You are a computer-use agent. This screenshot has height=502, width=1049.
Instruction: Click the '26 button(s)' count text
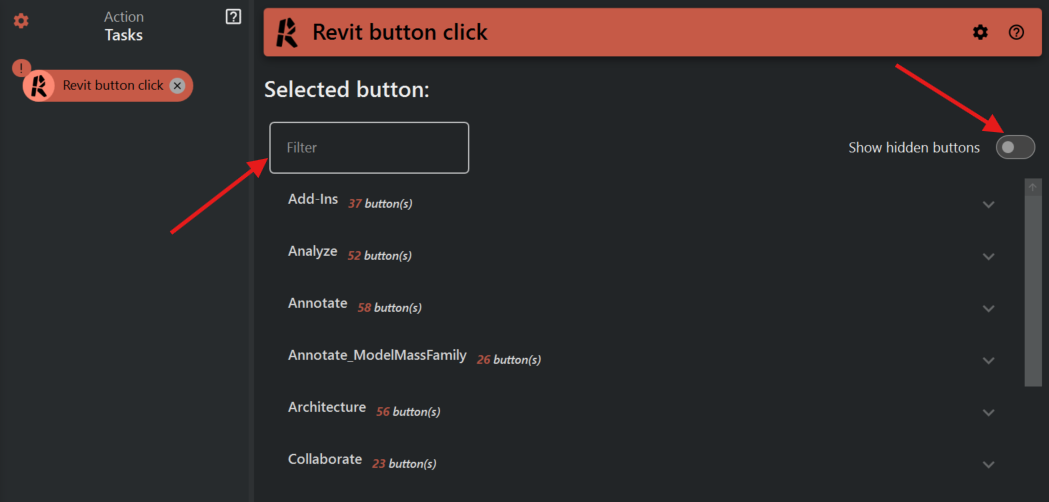coord(508,360)
